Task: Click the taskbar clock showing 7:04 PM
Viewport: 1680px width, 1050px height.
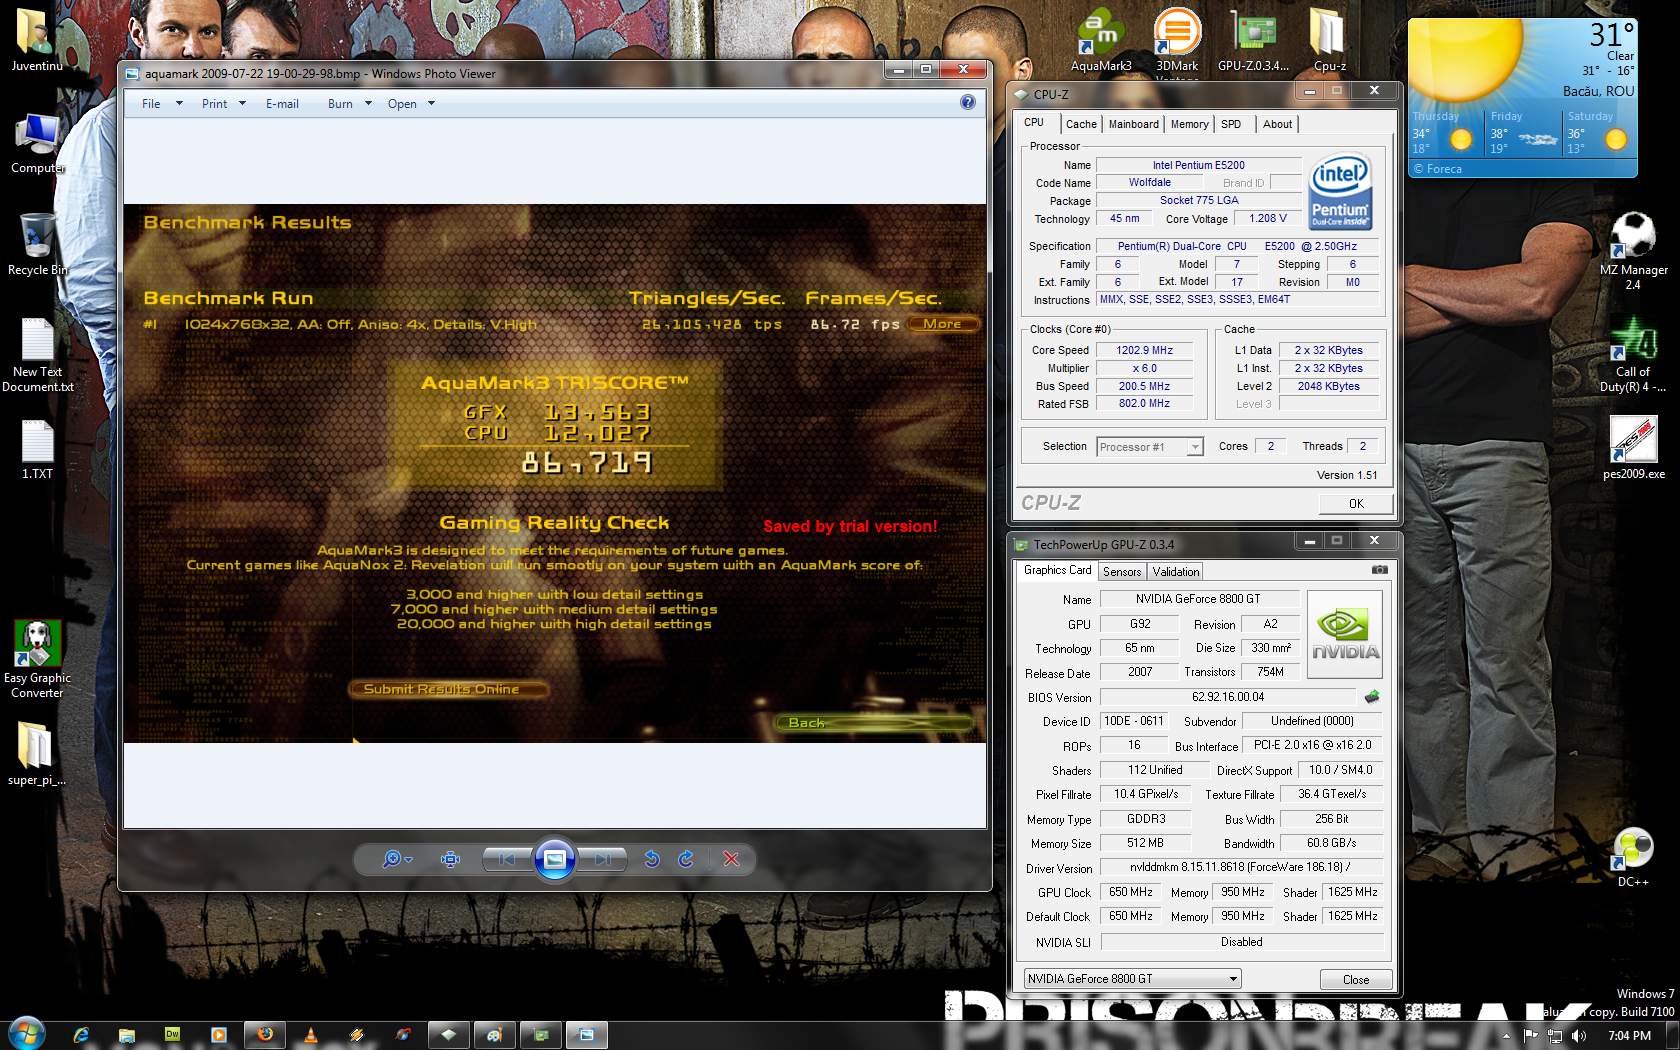Action: (1629, 1036)
